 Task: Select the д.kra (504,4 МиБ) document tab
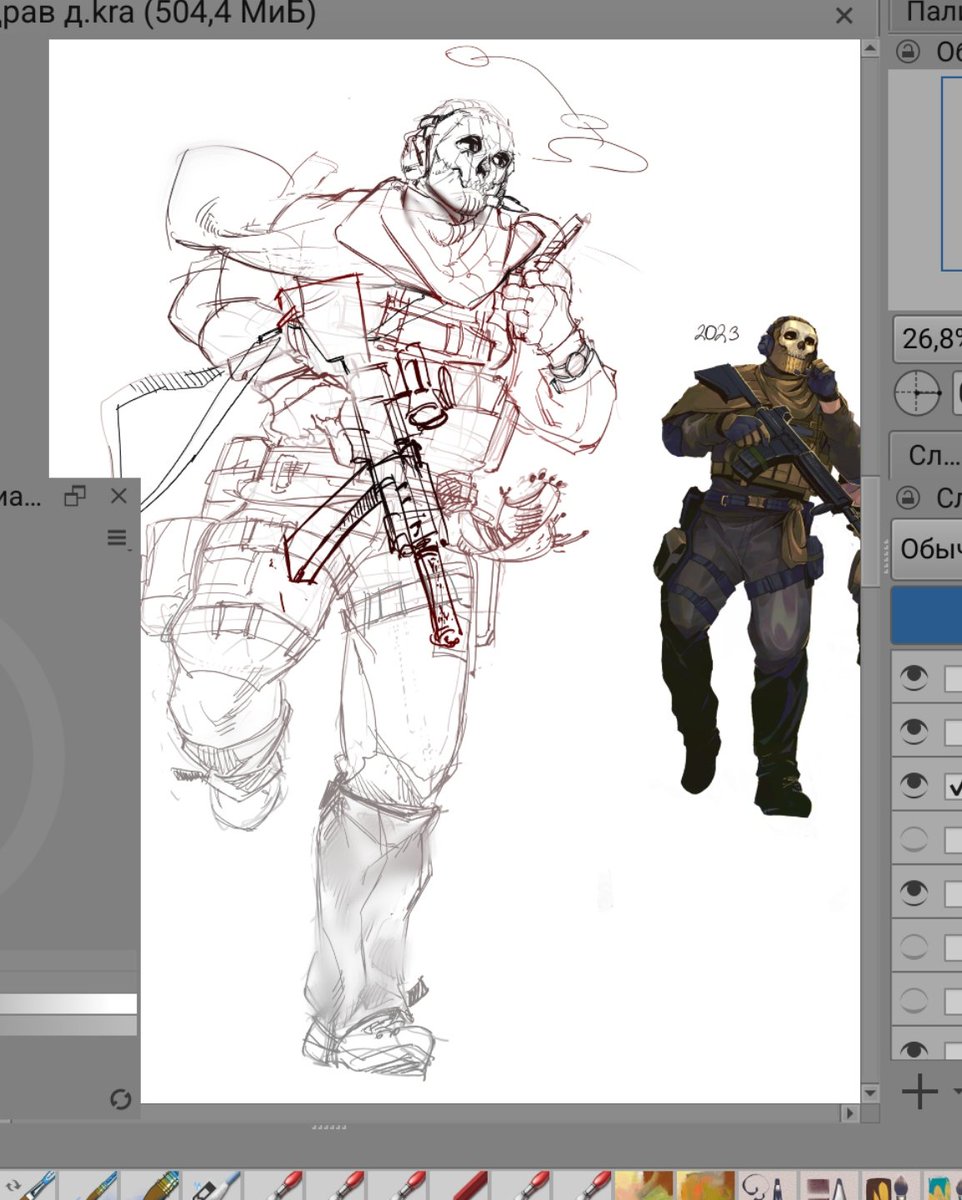(x=160, y=14)
